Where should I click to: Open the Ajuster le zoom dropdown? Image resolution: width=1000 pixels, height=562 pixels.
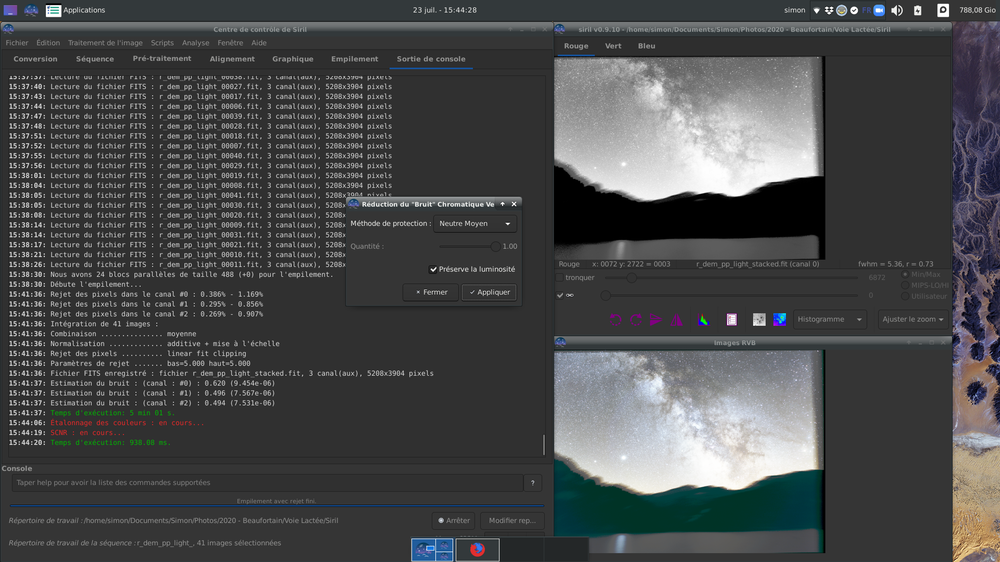coord(913,320)
